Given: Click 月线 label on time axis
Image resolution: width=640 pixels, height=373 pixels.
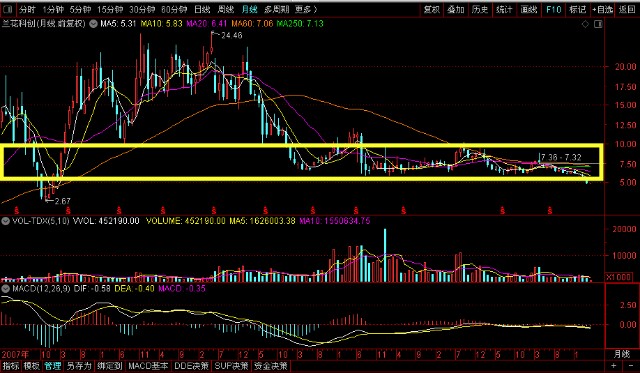Looking at the screenshot, I should tap(621, 354).
